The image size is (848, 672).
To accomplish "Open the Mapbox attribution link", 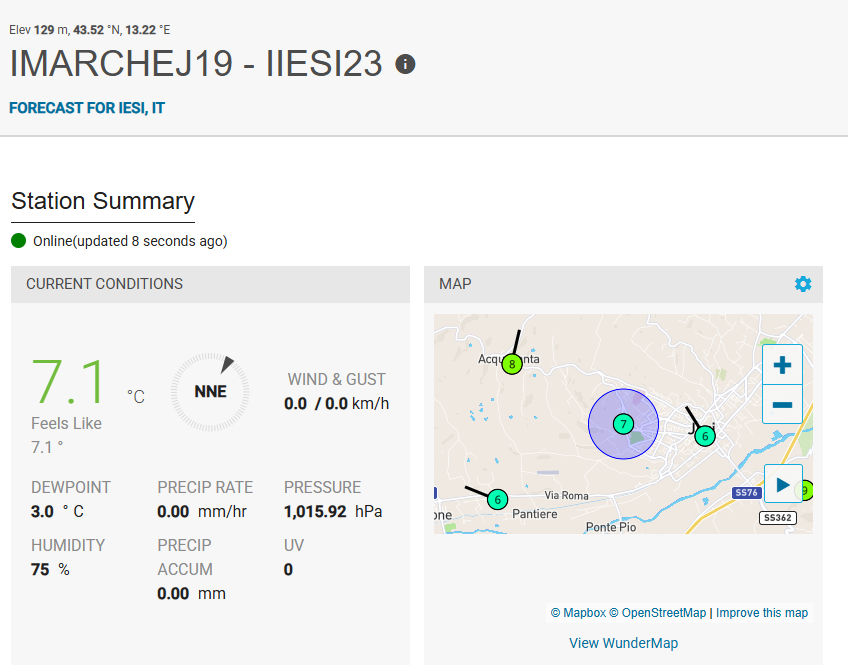I will pos(577,613).
